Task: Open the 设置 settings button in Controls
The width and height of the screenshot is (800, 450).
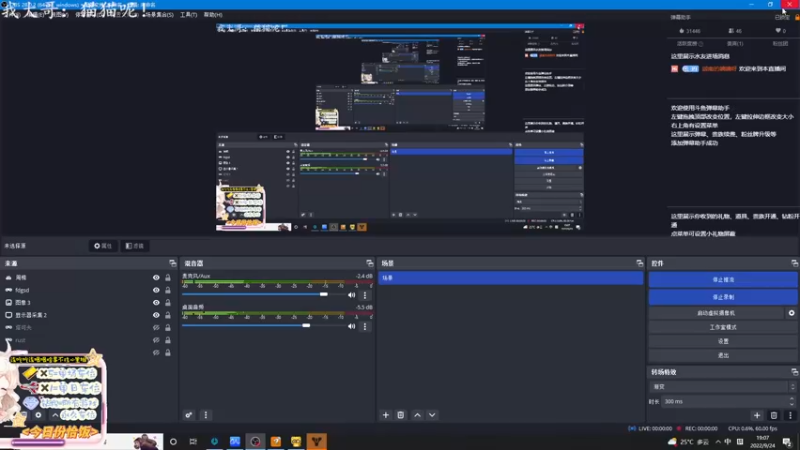Action: [723, 341]
